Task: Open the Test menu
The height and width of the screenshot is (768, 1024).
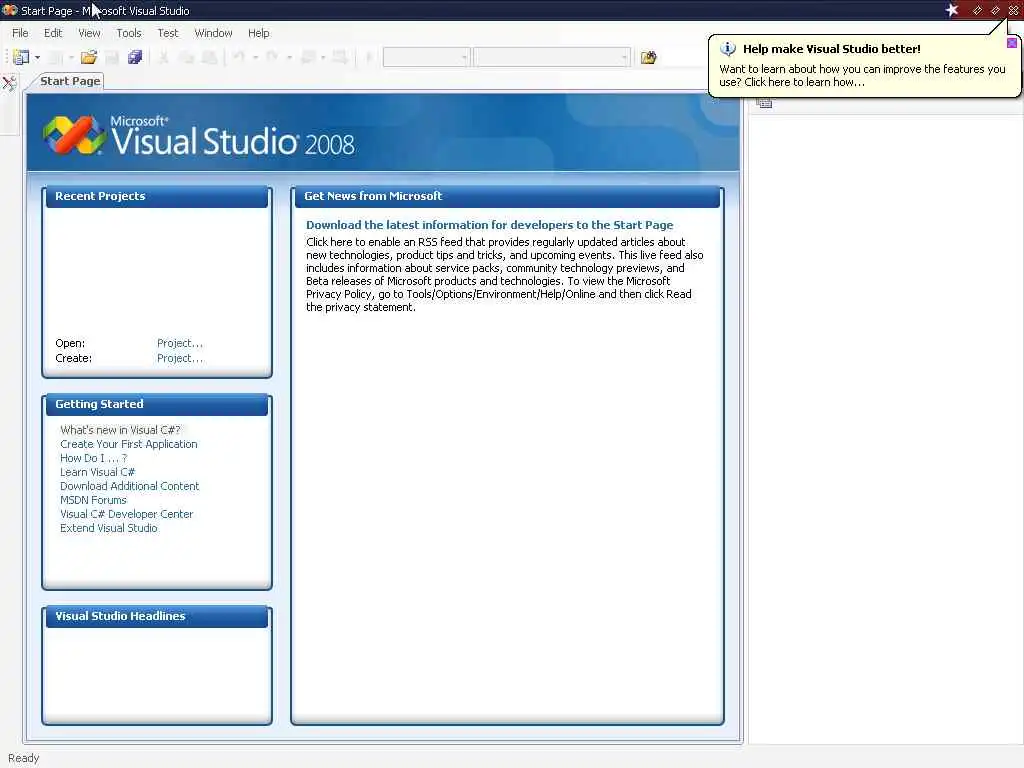Action: tap(168, 33)
